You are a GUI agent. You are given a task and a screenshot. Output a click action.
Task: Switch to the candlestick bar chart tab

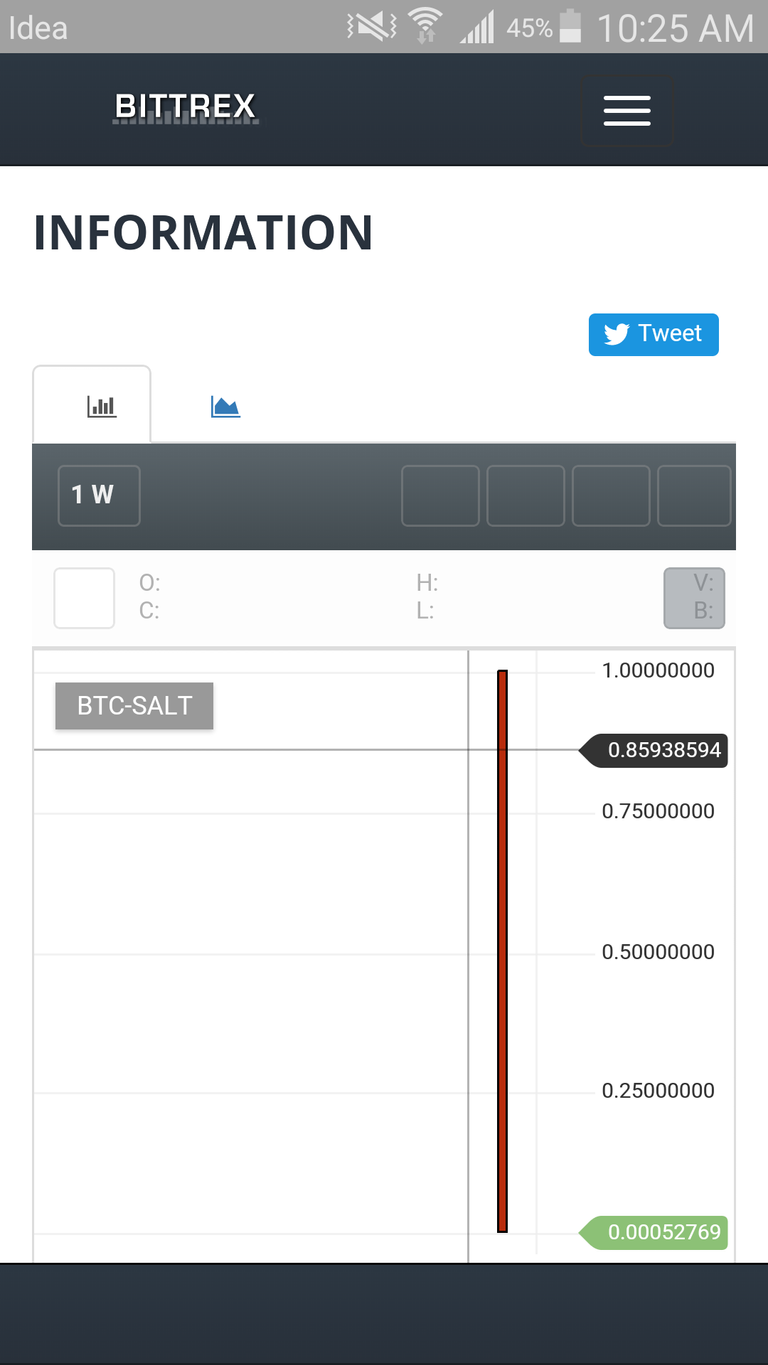(102, 406)
